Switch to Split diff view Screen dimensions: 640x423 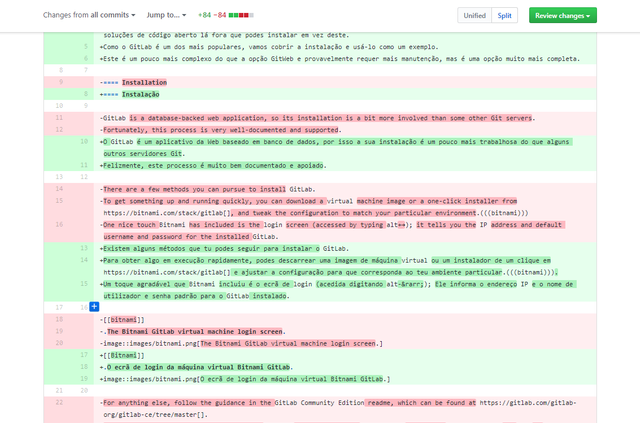504,16
